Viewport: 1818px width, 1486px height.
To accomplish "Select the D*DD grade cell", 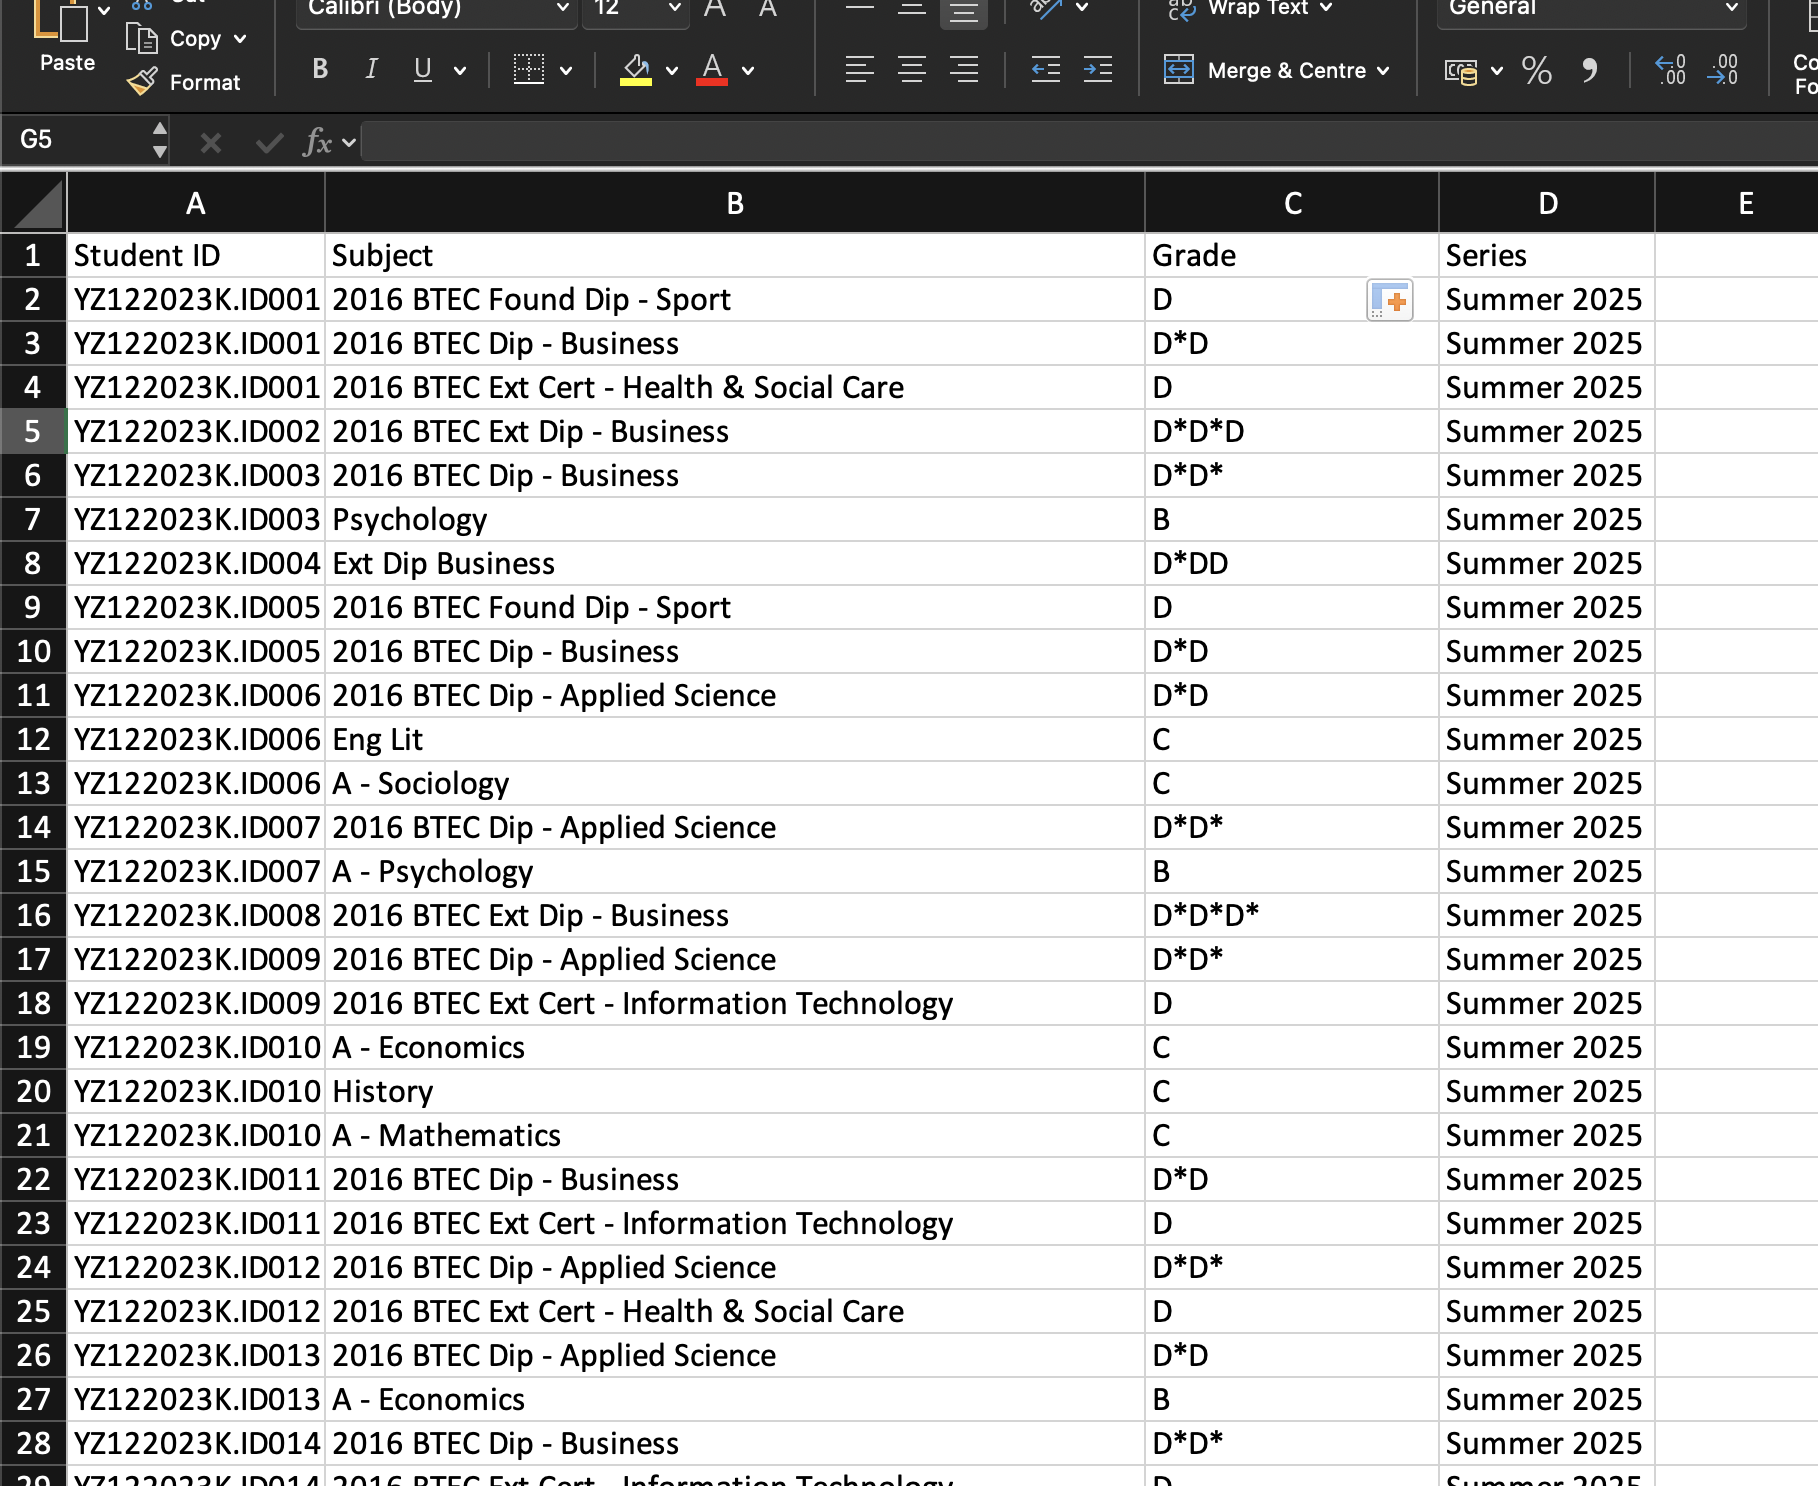I will [x=1292, y=563].
